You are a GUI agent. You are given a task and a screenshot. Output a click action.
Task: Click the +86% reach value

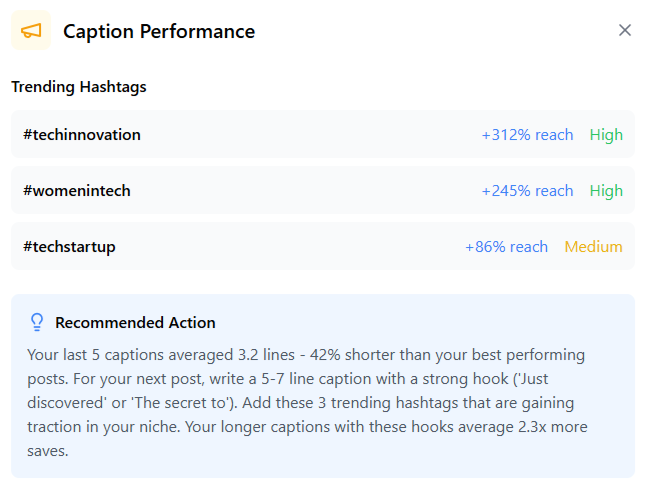506,247
